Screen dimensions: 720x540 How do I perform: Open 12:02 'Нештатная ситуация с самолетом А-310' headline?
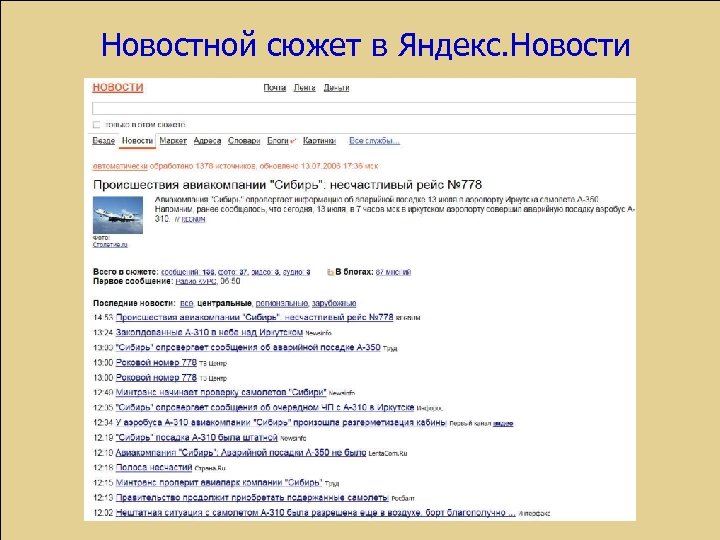coord(316,512)
